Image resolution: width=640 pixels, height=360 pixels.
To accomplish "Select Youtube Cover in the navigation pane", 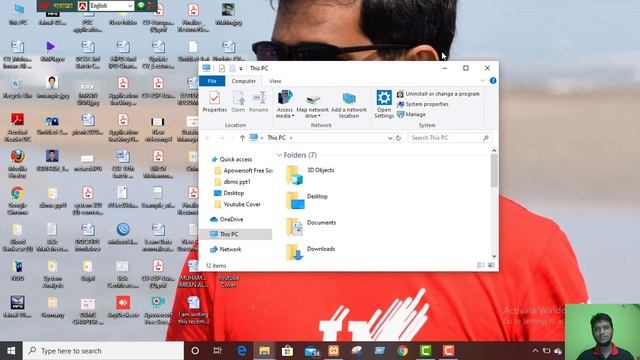I will [x=237, y=204].
